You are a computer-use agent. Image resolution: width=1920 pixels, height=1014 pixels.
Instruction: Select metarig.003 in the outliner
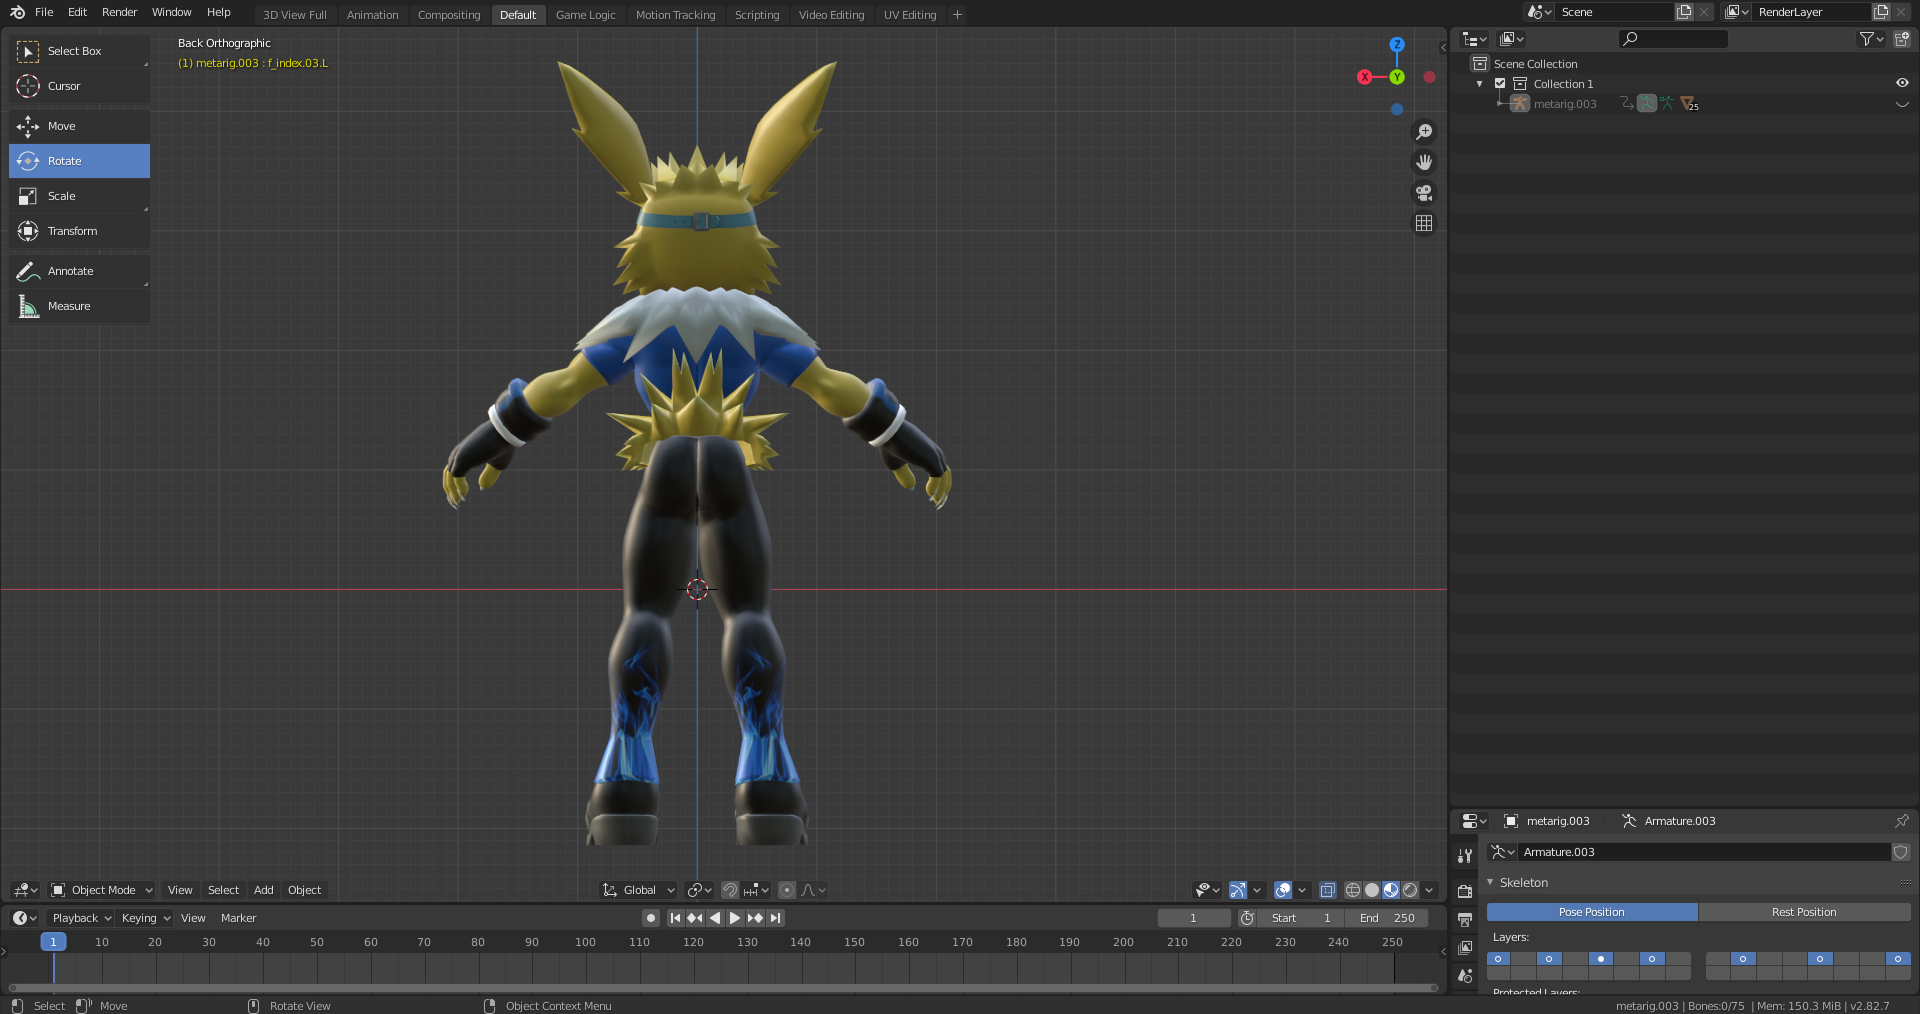click(1565, 104)
